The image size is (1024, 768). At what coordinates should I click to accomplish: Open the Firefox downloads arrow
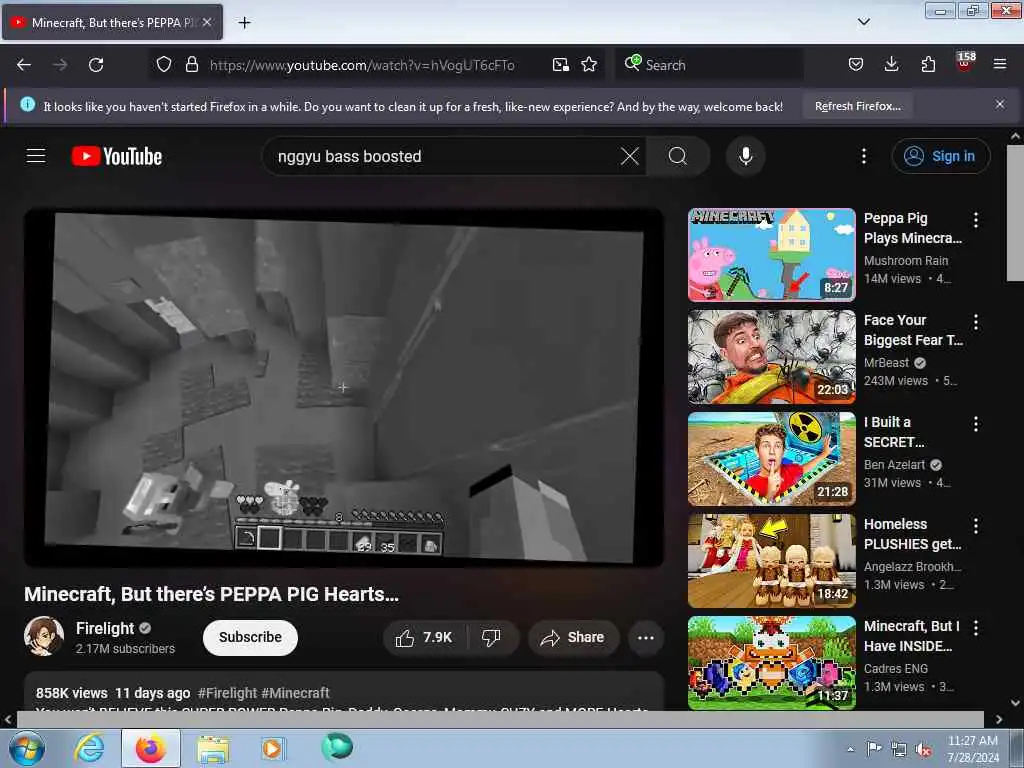891,64
